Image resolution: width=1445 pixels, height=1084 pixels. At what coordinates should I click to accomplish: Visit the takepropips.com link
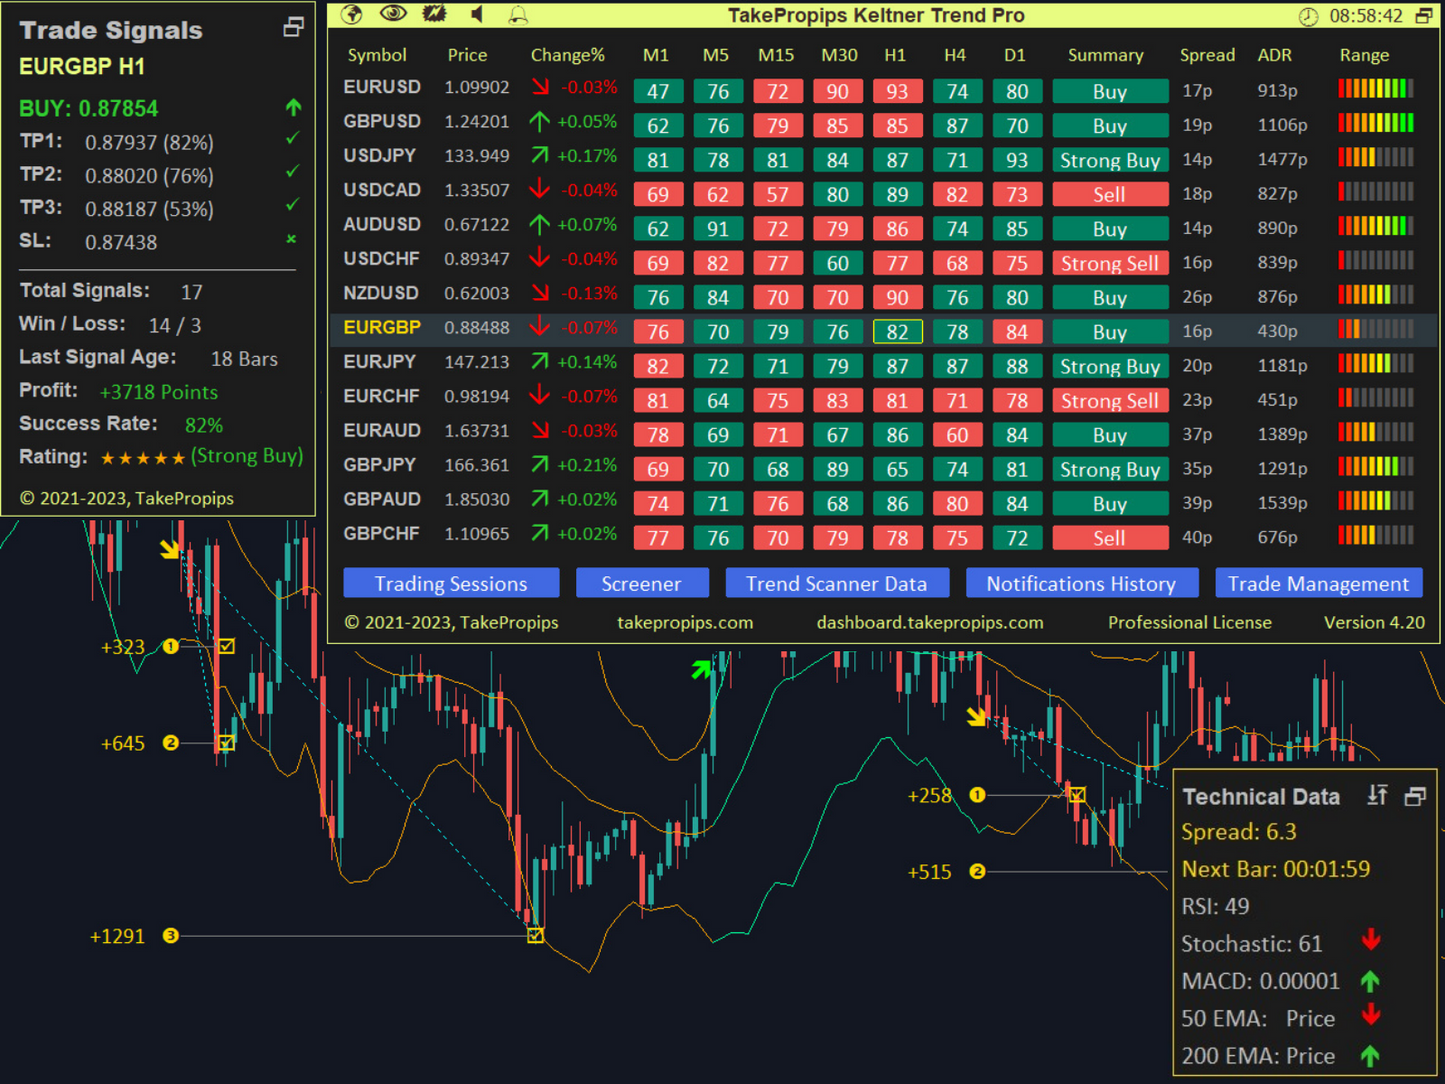[685, 622]
